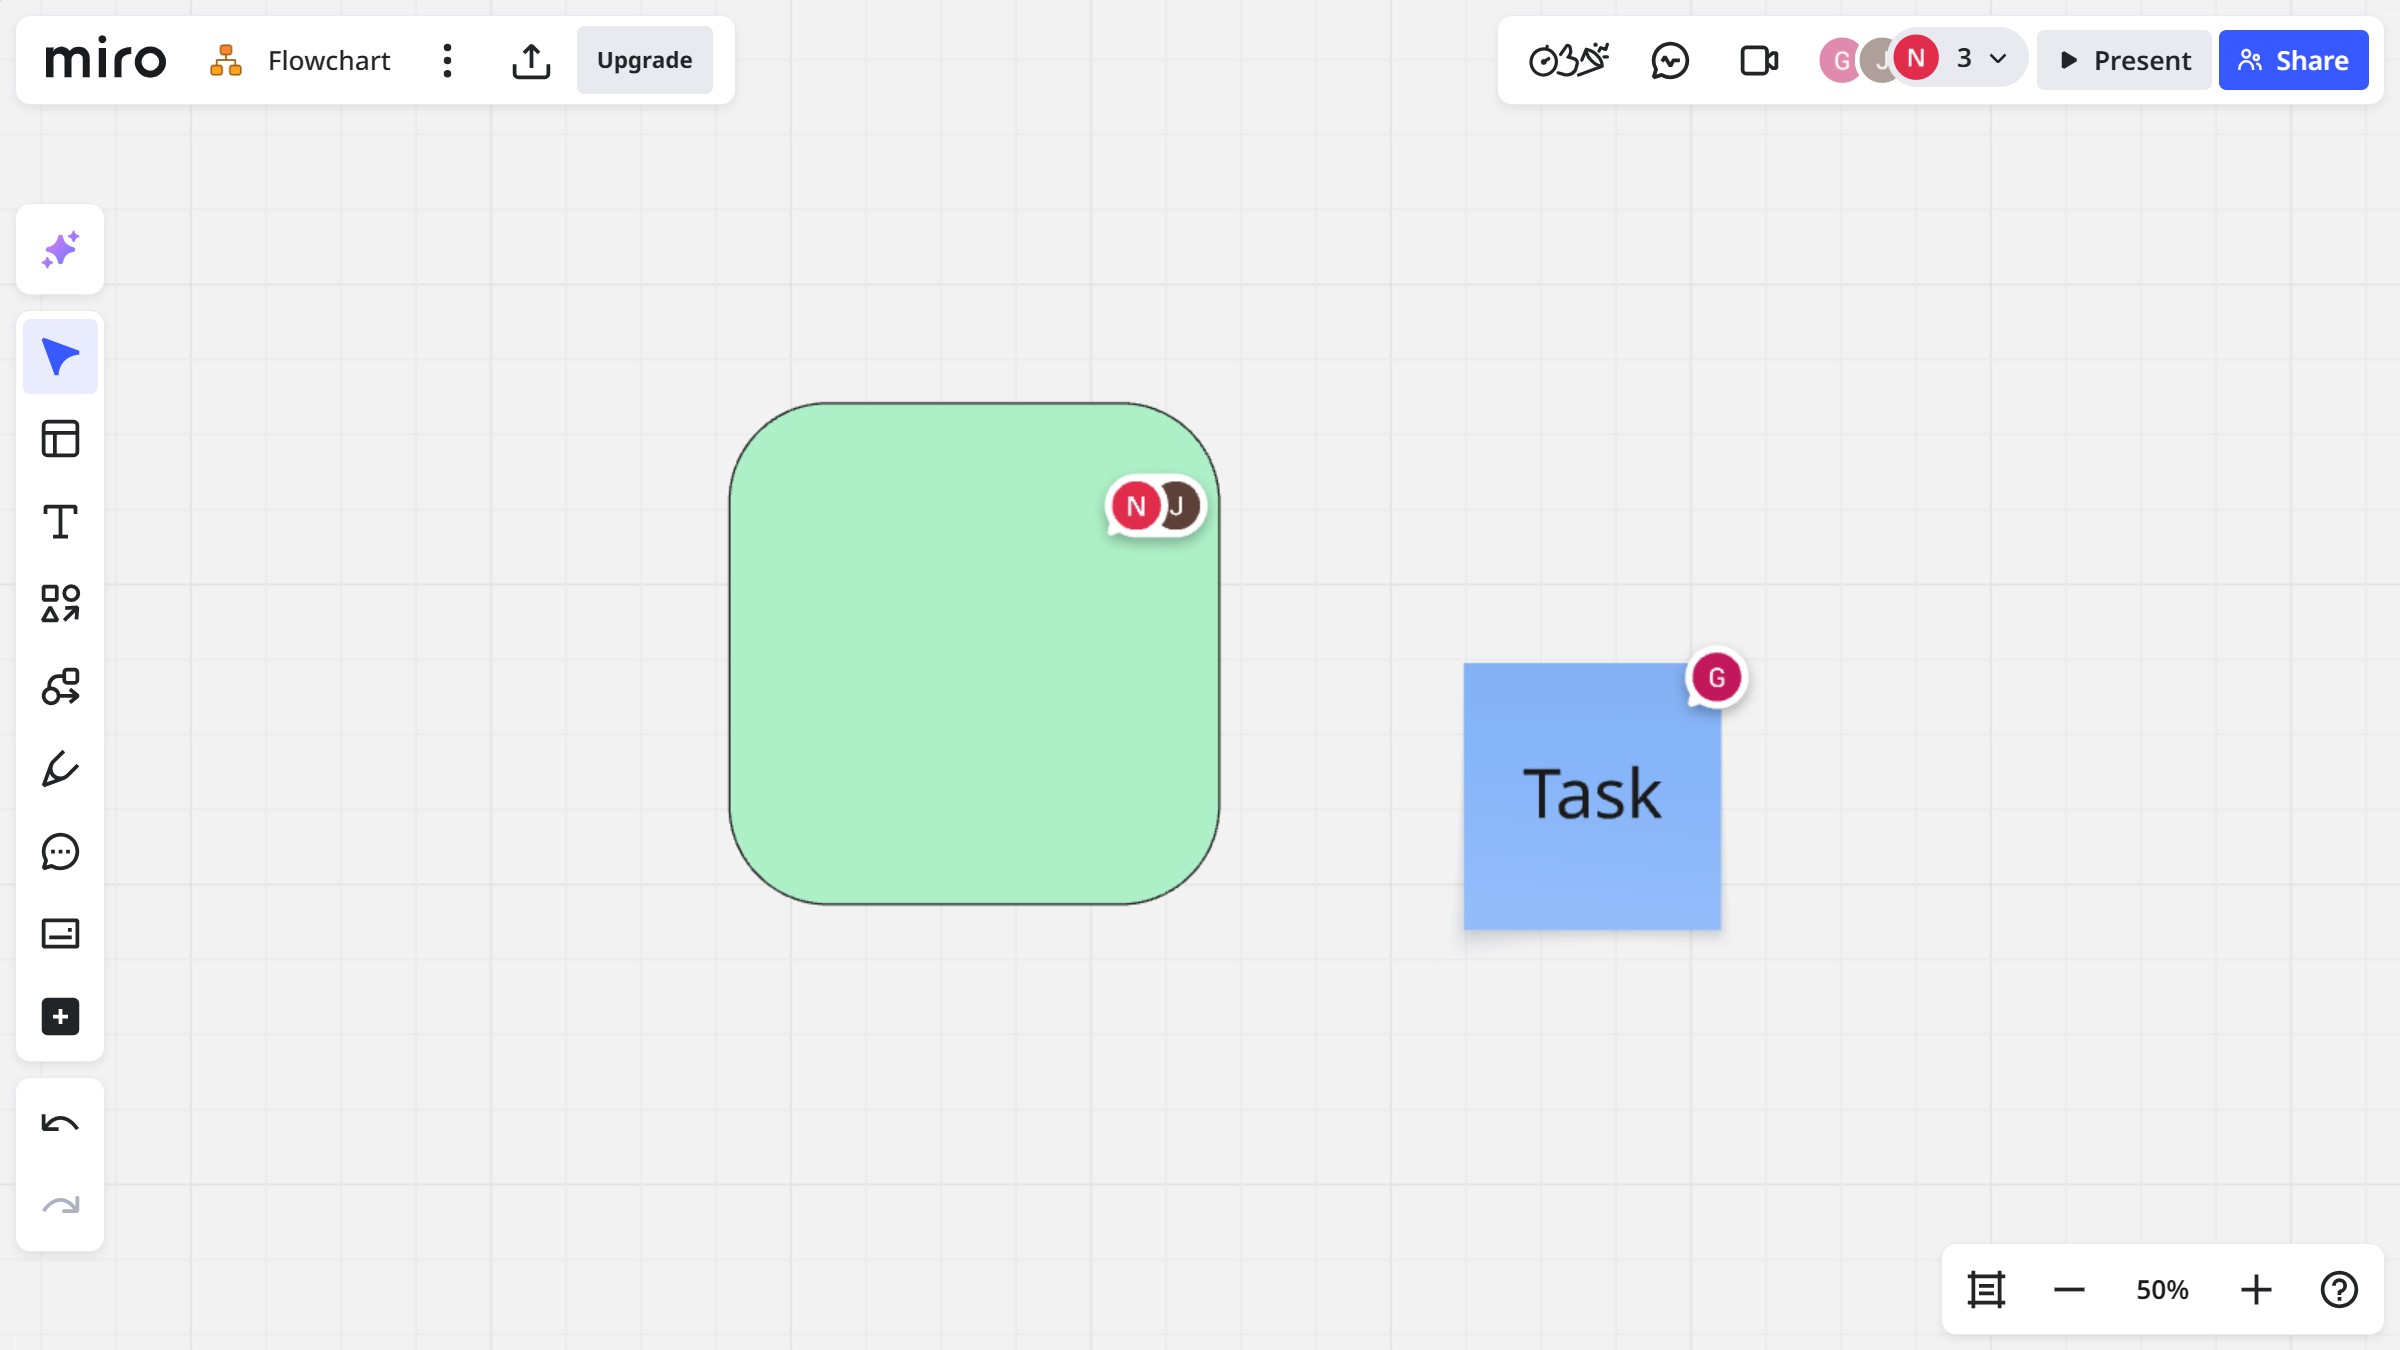Image resolution: width=2400 pixels, height=1350 pixels.
Task: Zoom in with the plus button
Action: pyautogui.click(x=2256, y=1290)
